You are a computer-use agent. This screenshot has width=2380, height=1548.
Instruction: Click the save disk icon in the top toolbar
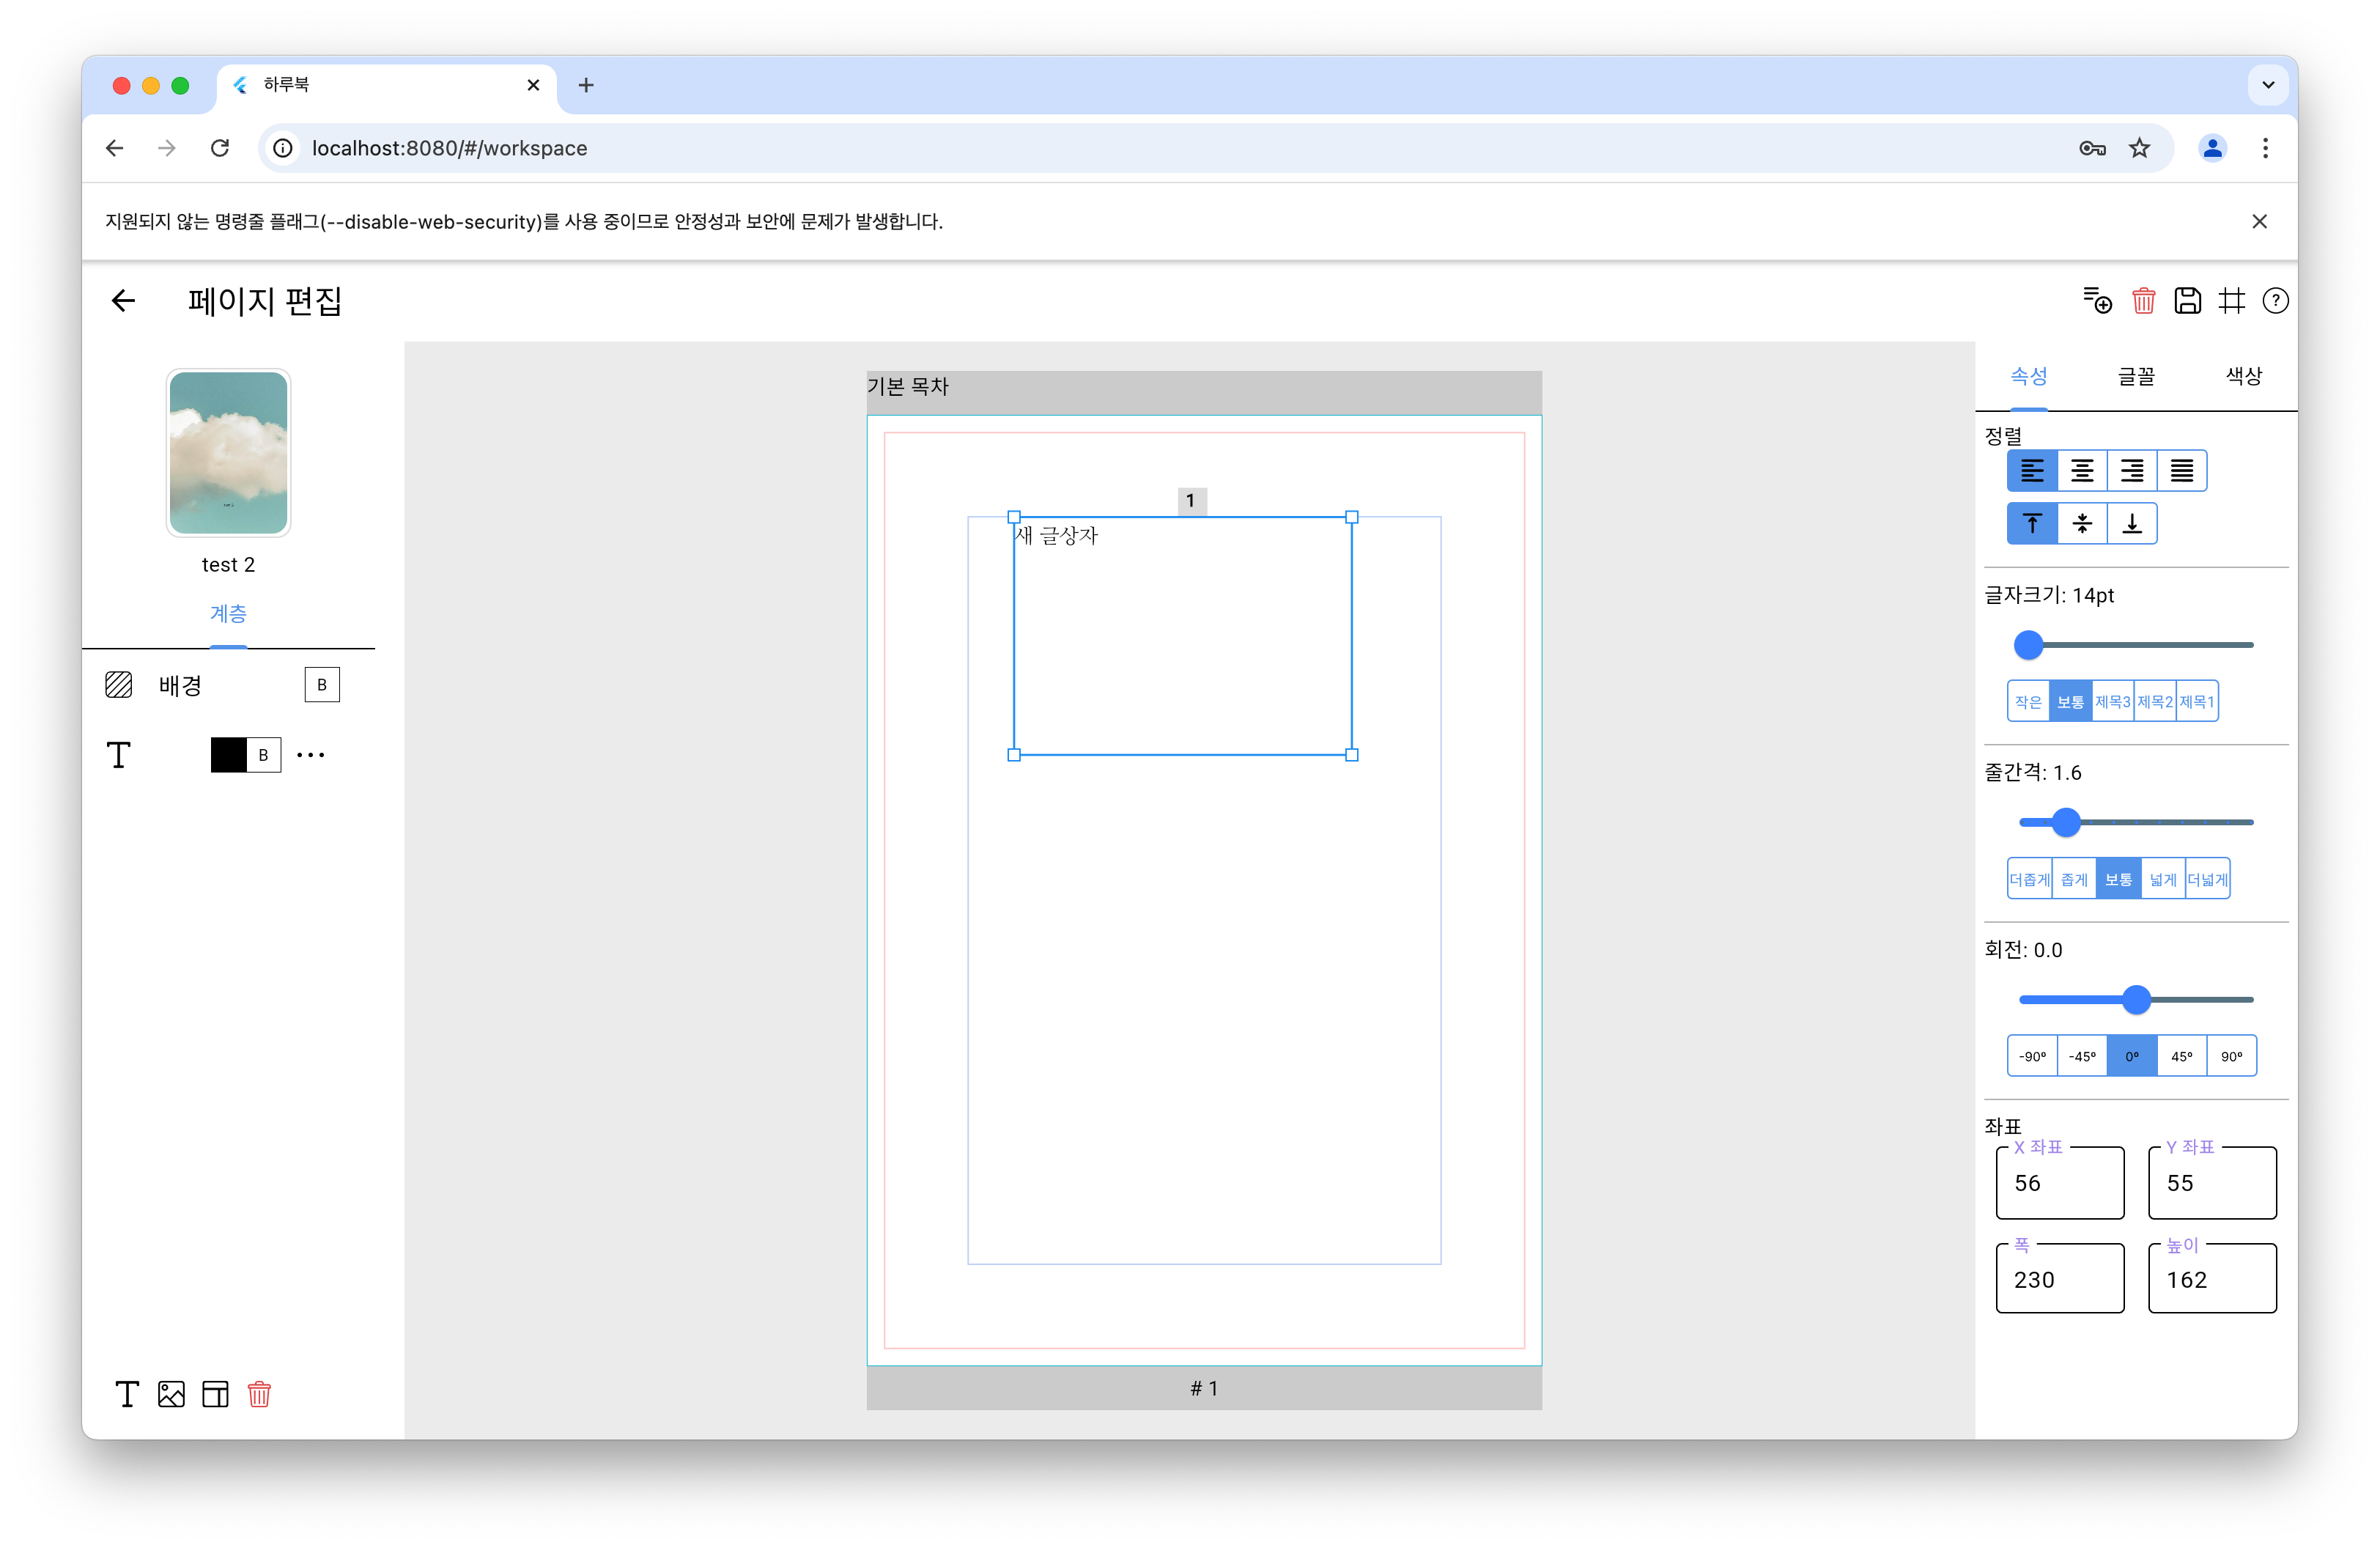pos(2187,301)
